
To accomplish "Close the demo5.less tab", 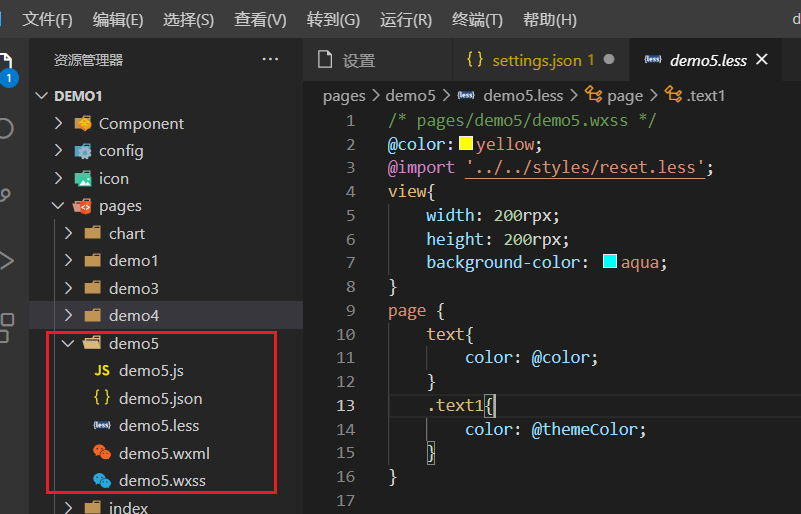I will [x=762, y=59].
